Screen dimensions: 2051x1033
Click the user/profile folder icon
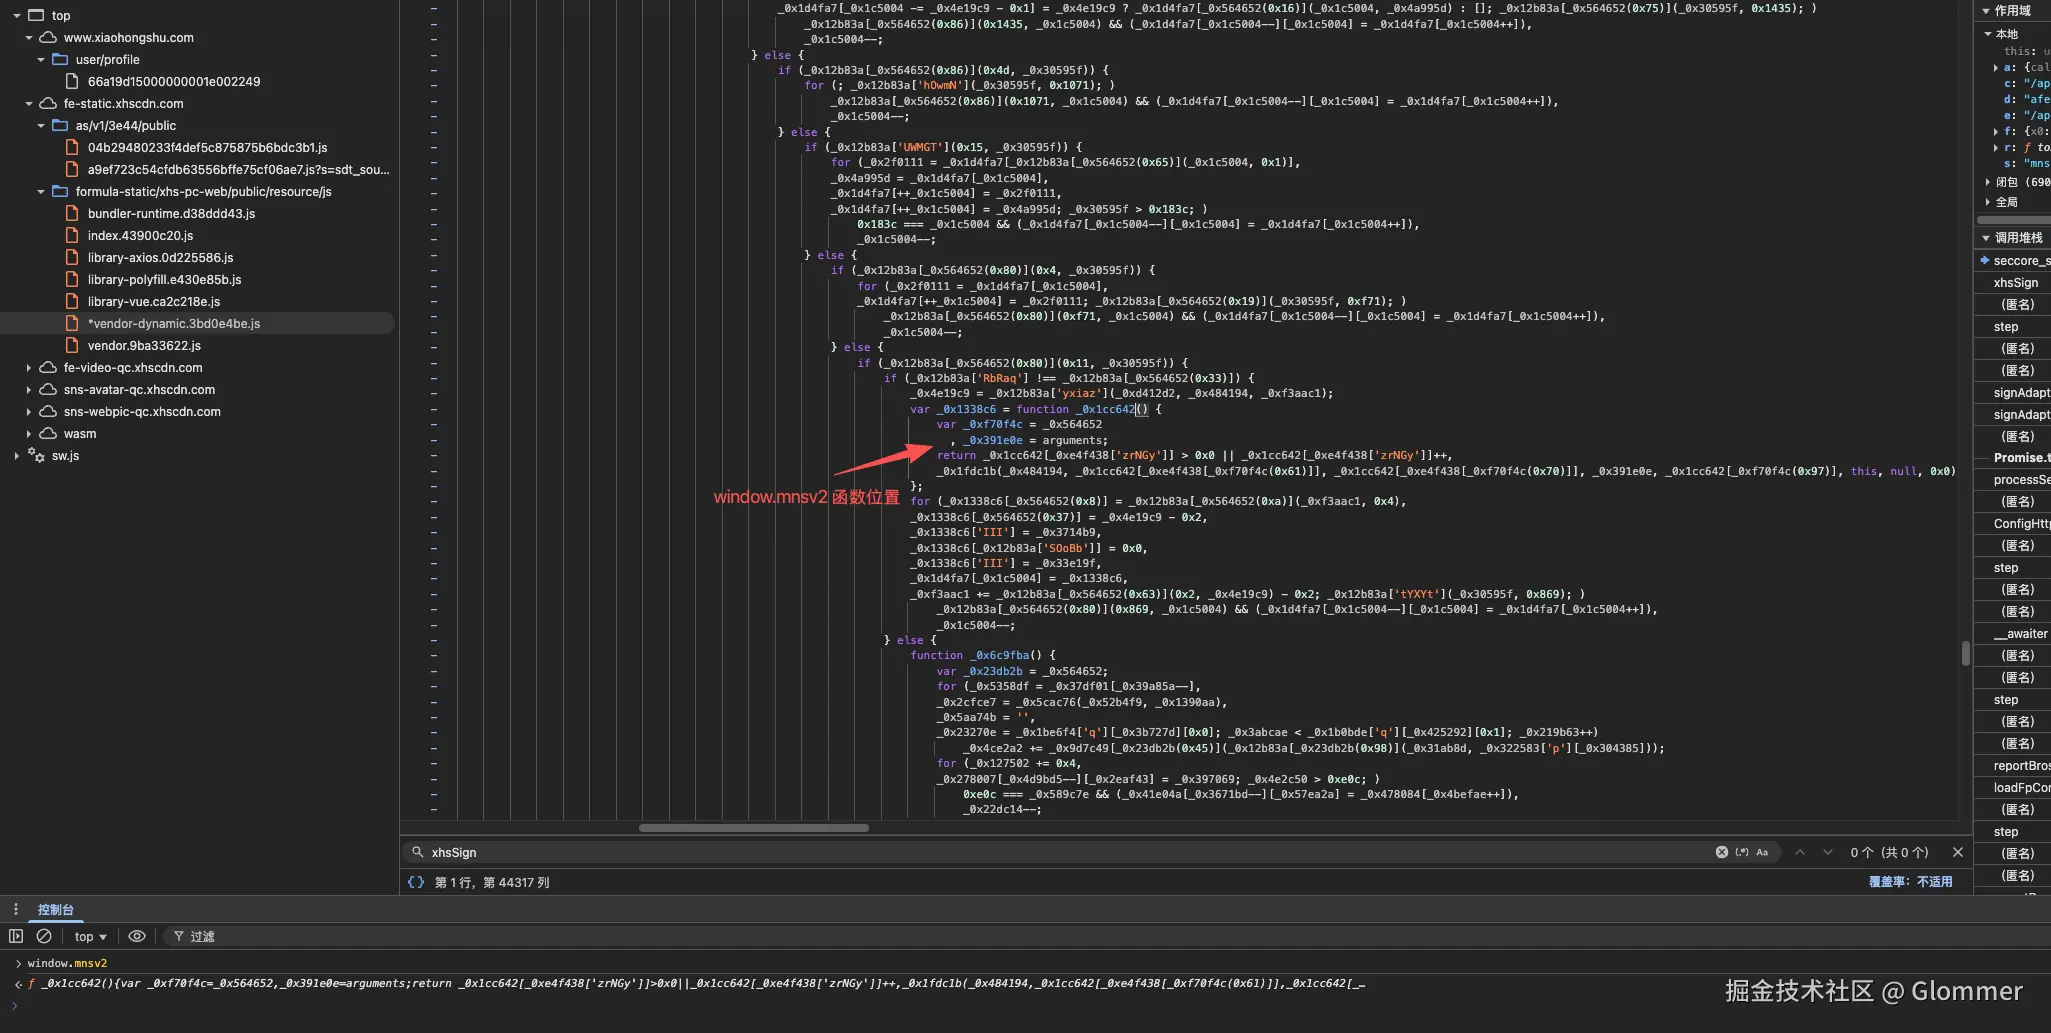(60, 60)
